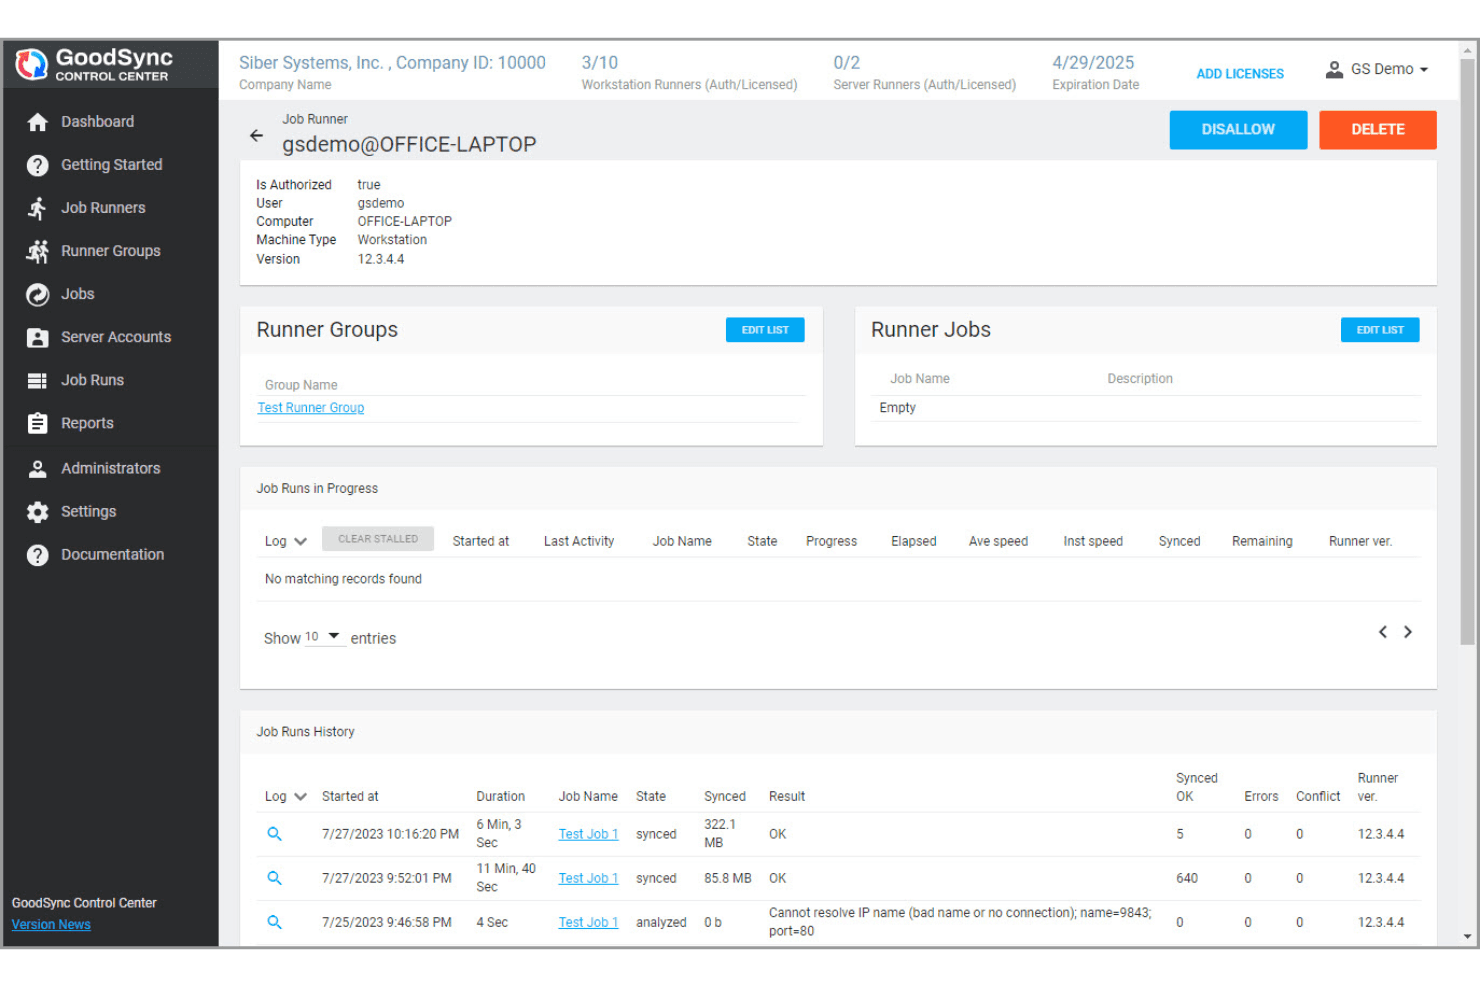
Task: Click the scroll down arrow at bottom right
Action: [x=1467, y=937]
